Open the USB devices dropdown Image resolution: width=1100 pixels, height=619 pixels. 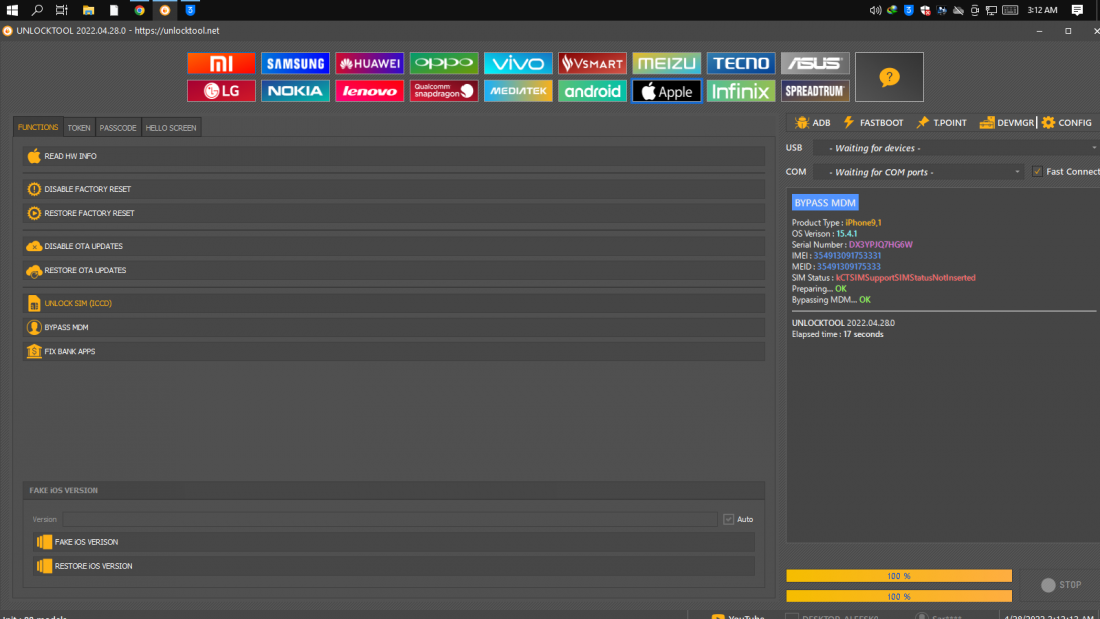955,148
